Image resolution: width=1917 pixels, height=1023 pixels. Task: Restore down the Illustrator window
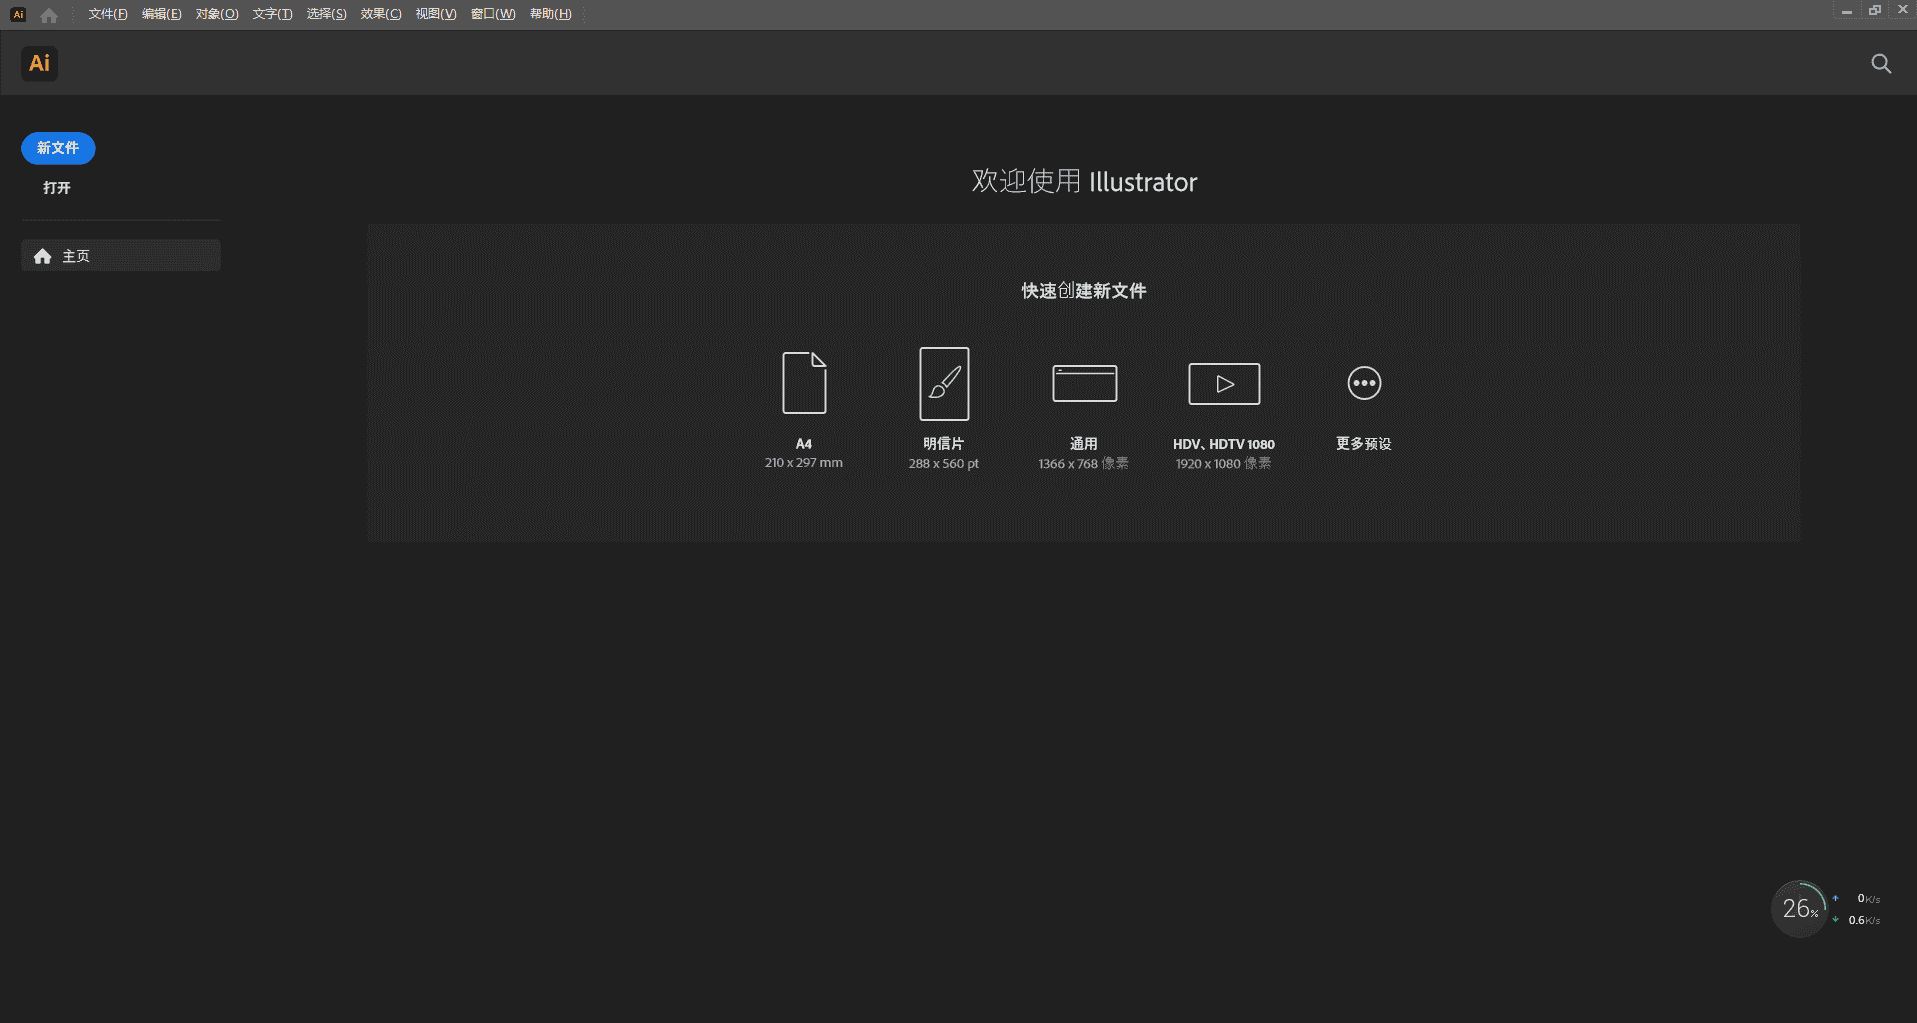point(1875,10)
